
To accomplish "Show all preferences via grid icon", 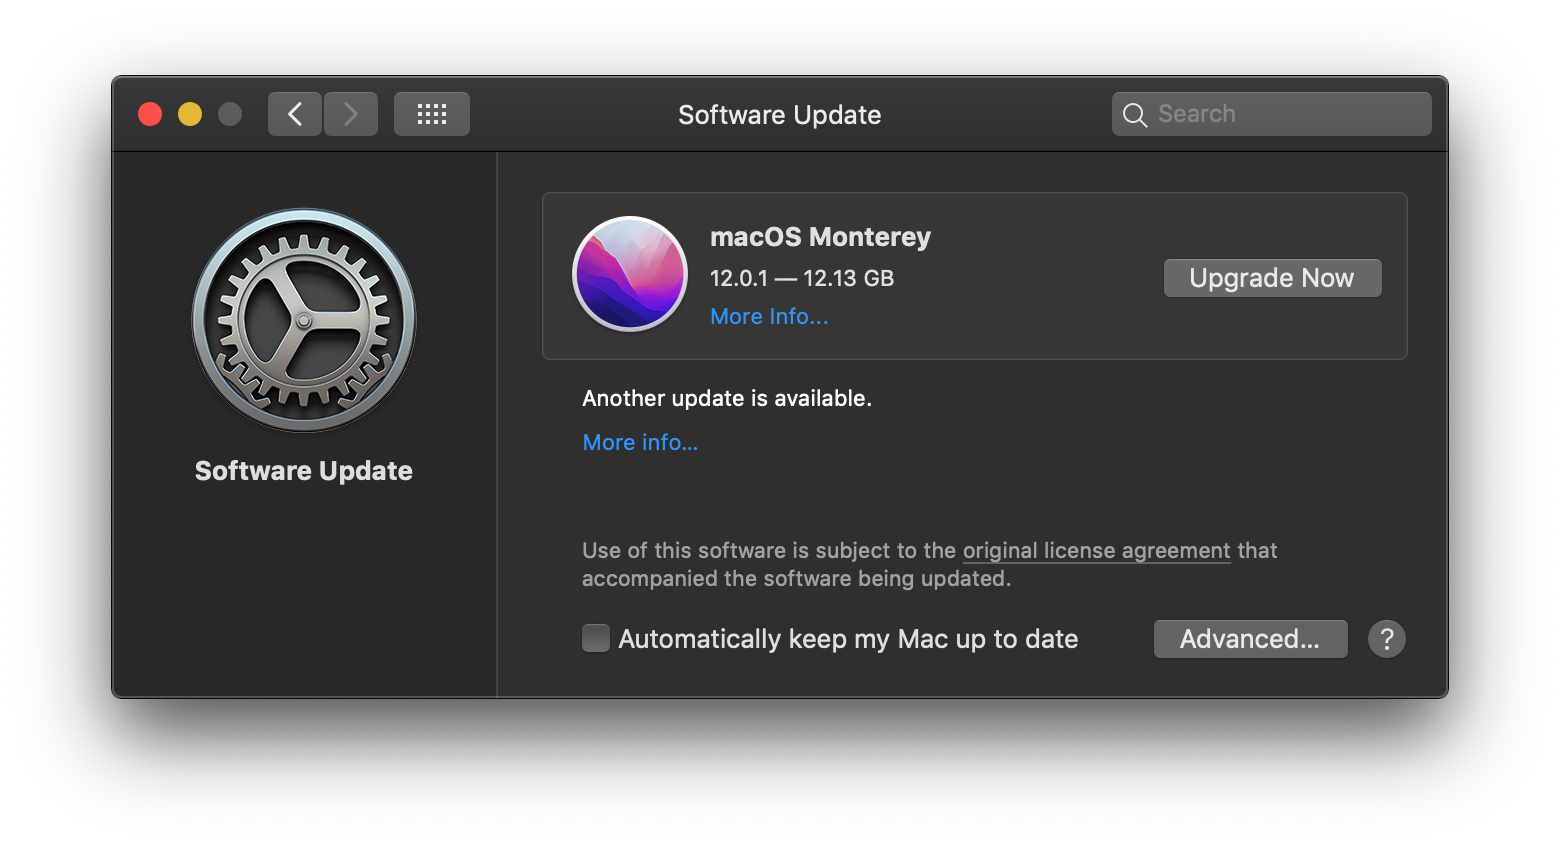I will (x=432, y=114).
